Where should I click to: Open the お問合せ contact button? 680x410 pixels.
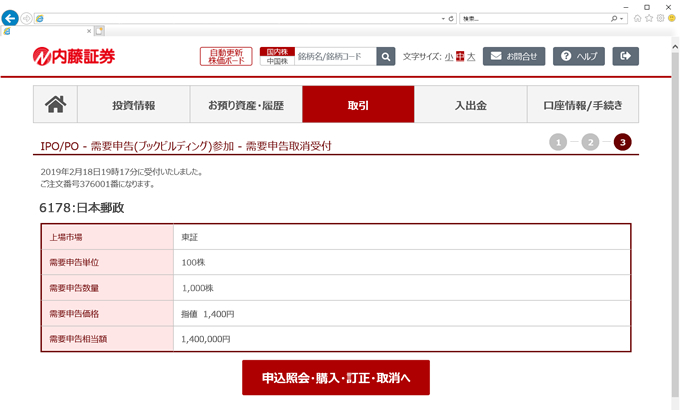coord(514,56)
